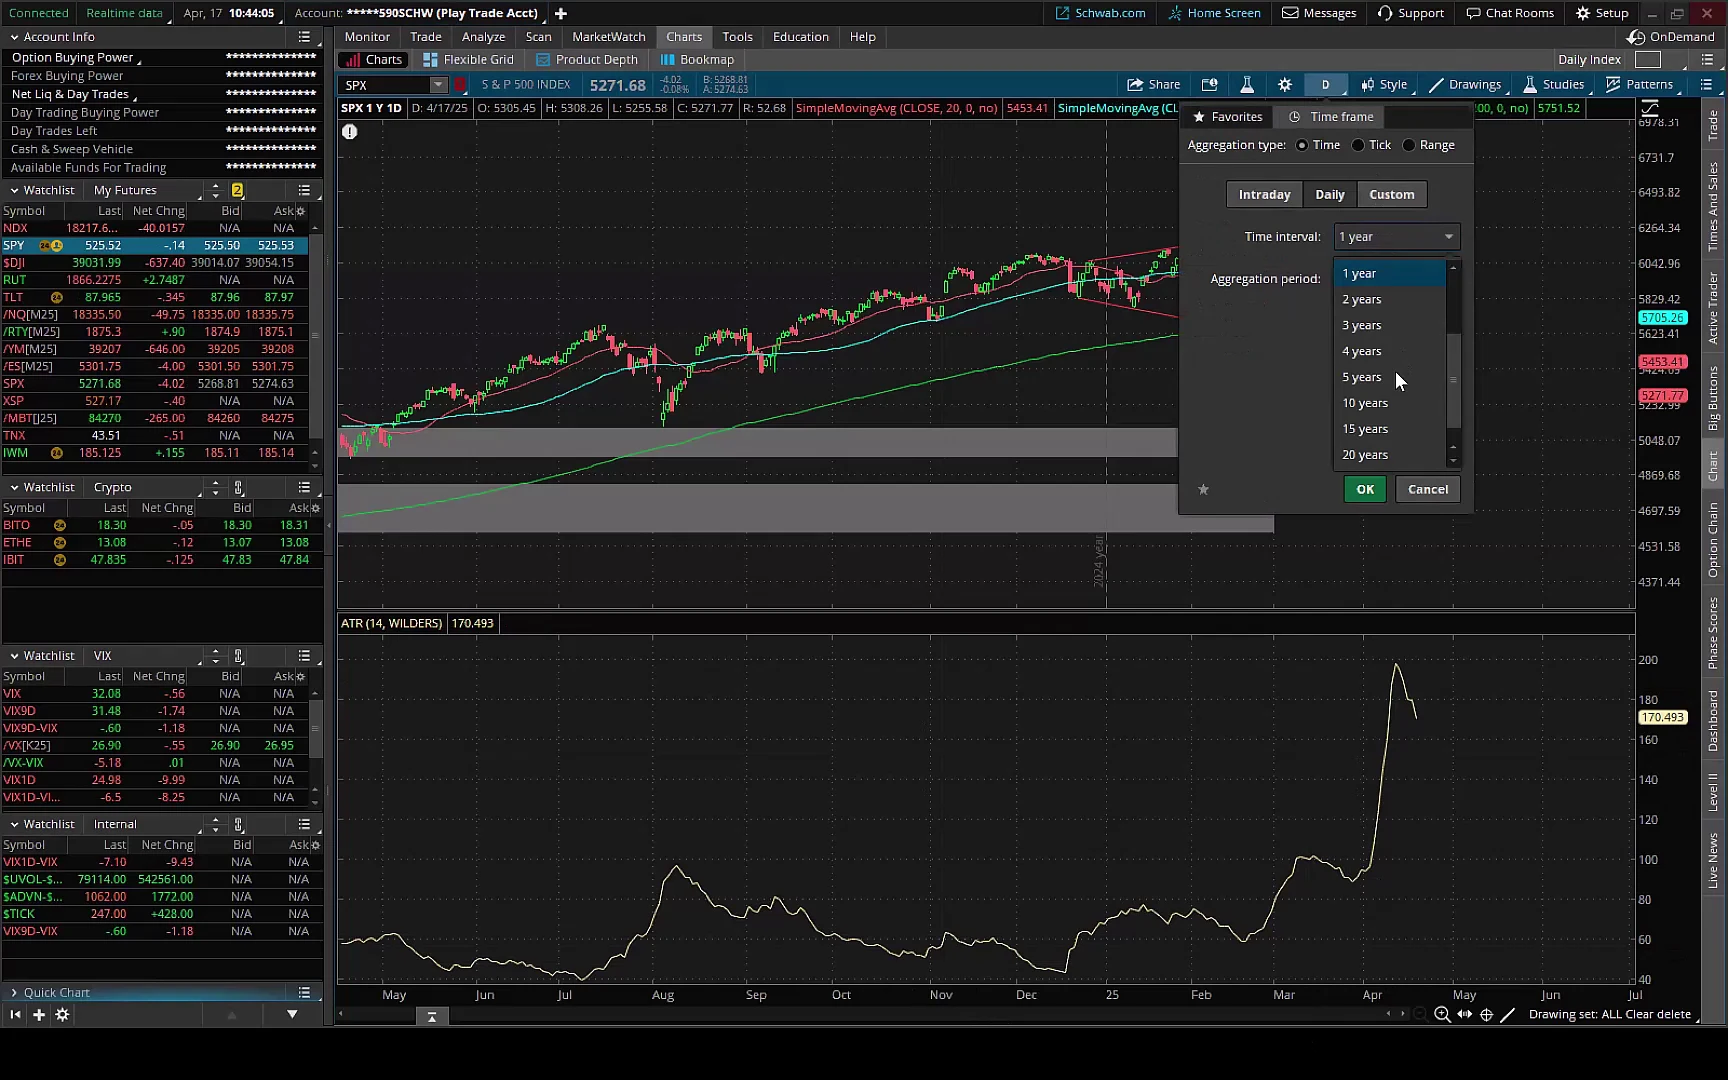Click the Daily Index color link box

[x=1648, y=60]
